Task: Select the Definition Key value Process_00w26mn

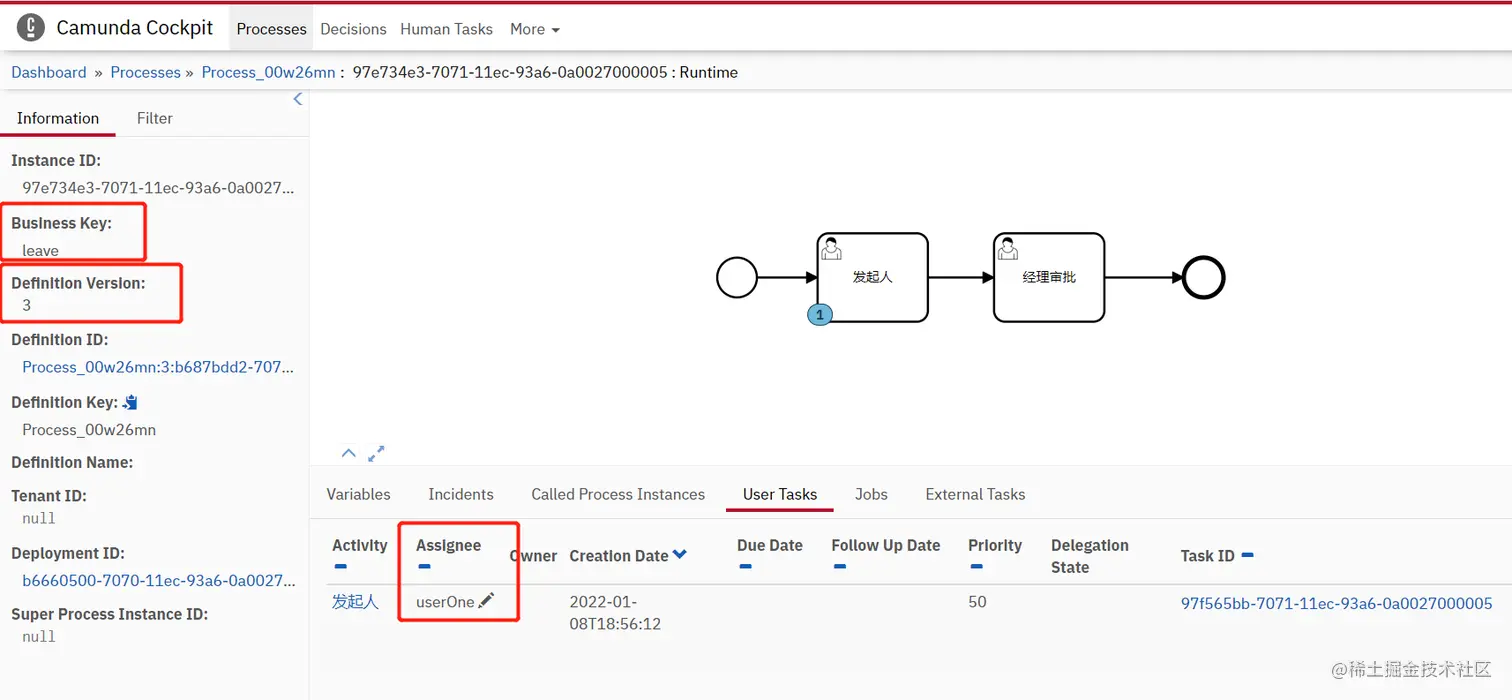Action: (x=89, y=429)
